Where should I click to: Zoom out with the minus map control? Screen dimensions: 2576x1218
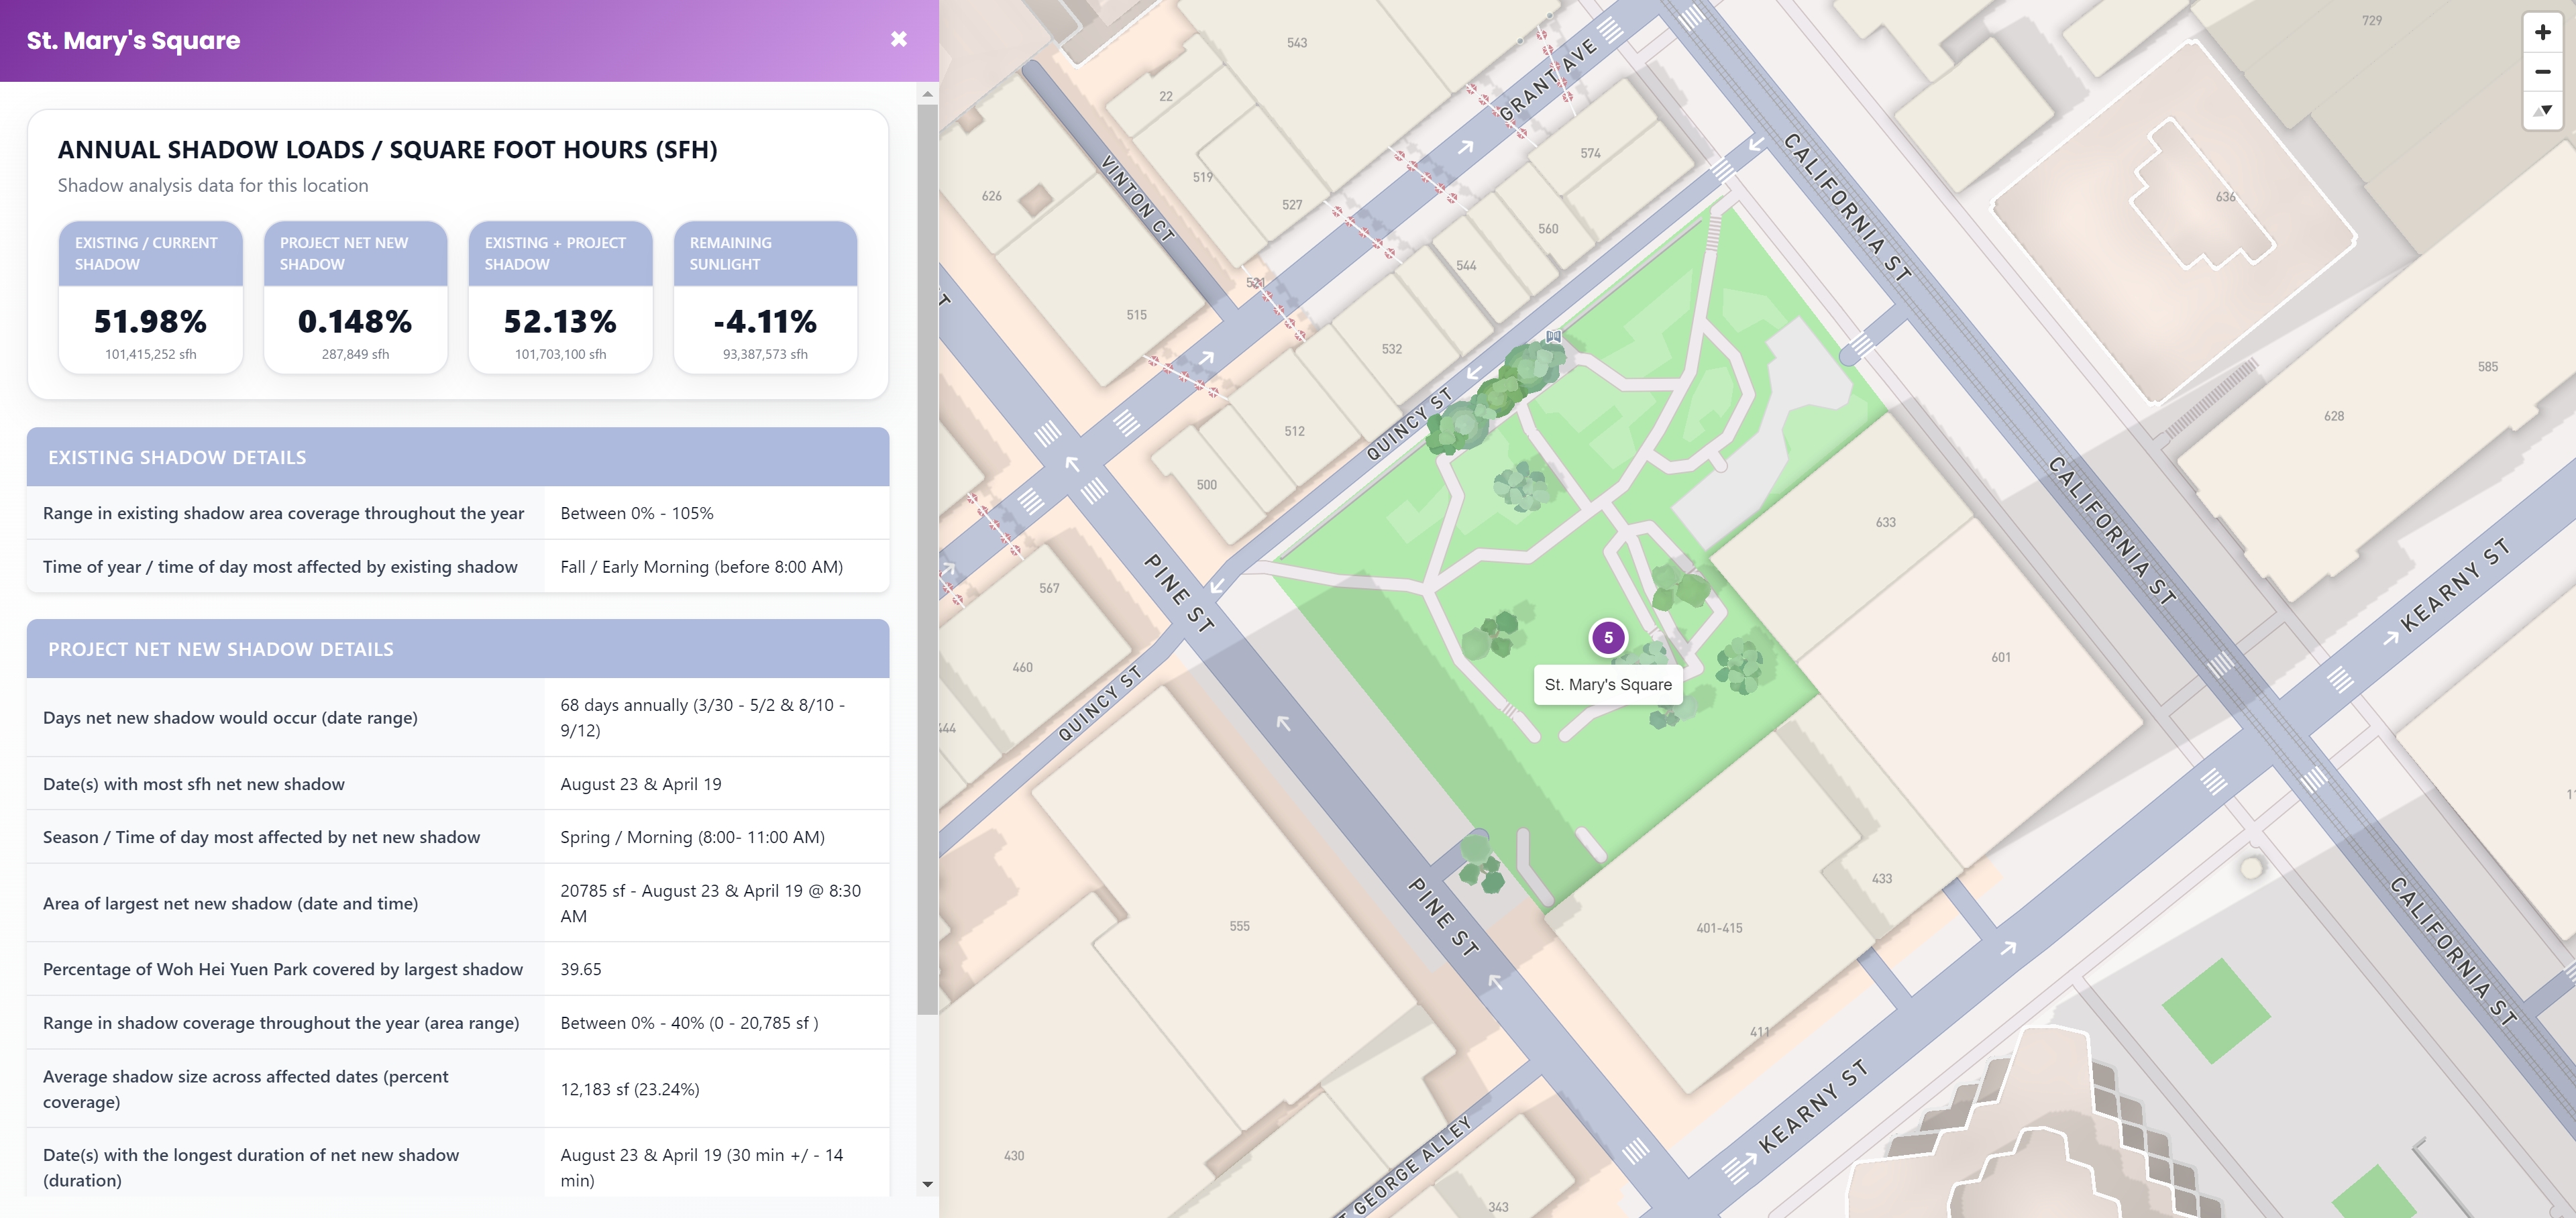[2542, 71]
